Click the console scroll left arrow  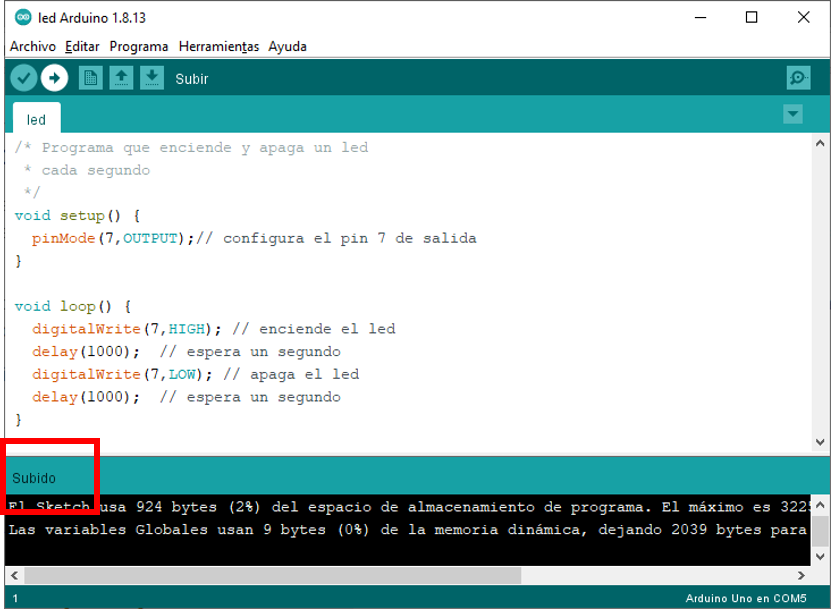click(x=13, y=576)
